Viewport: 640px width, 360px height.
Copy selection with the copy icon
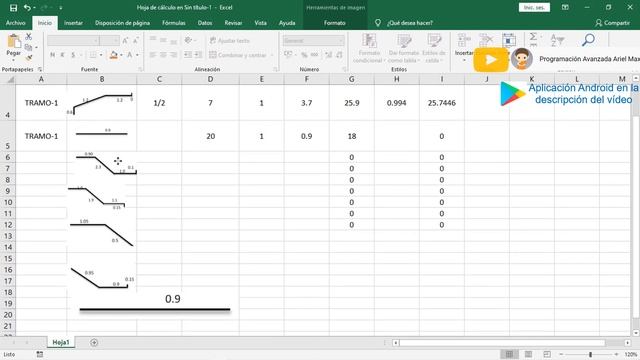click(28, 47)
